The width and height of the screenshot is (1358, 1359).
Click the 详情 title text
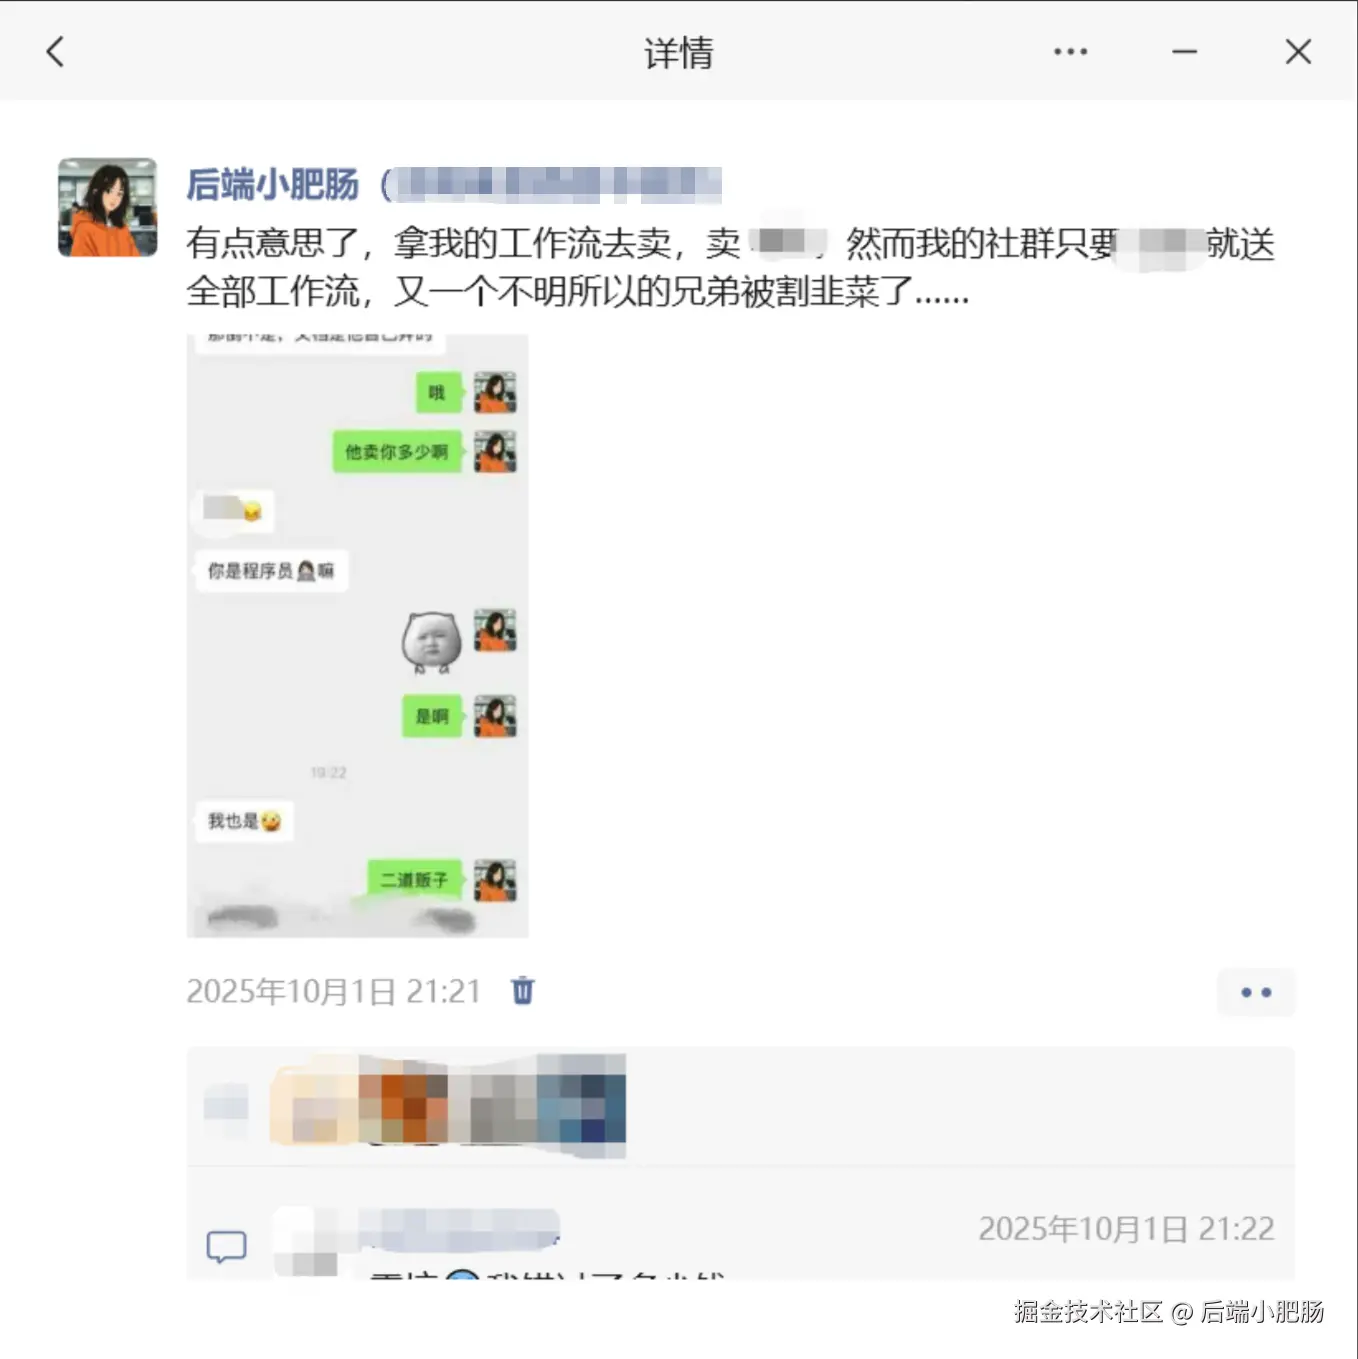(x=679, y=53)
